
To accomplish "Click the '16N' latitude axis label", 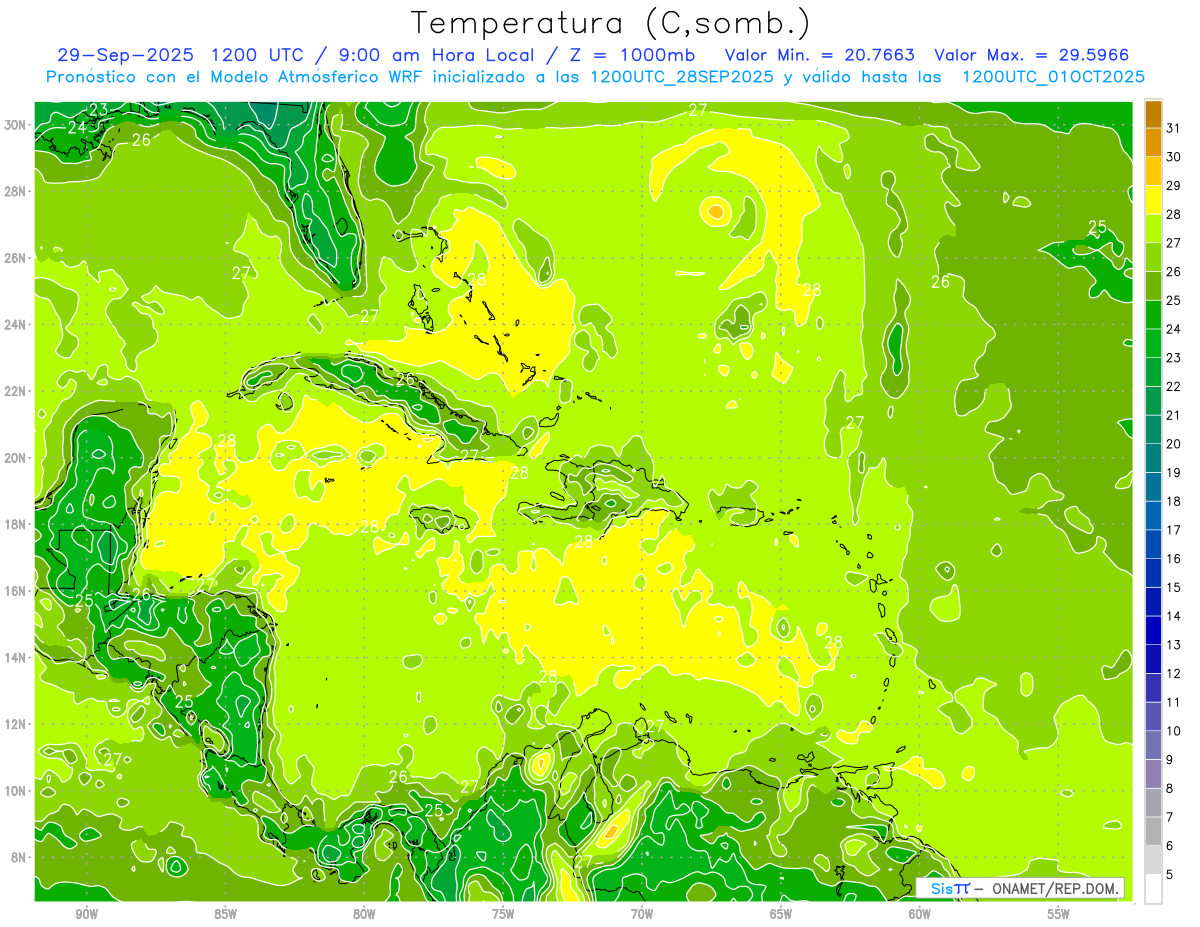I will click(x=15, y=591).
